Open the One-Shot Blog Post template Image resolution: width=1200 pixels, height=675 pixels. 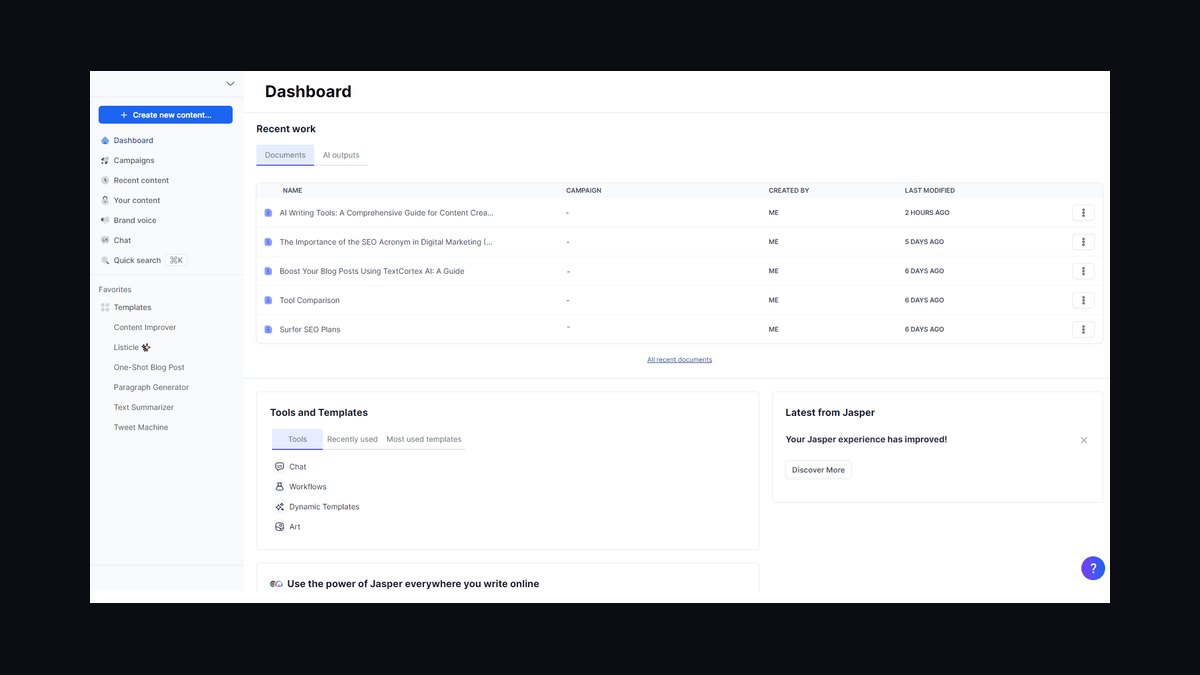click(x=149, y=368)
